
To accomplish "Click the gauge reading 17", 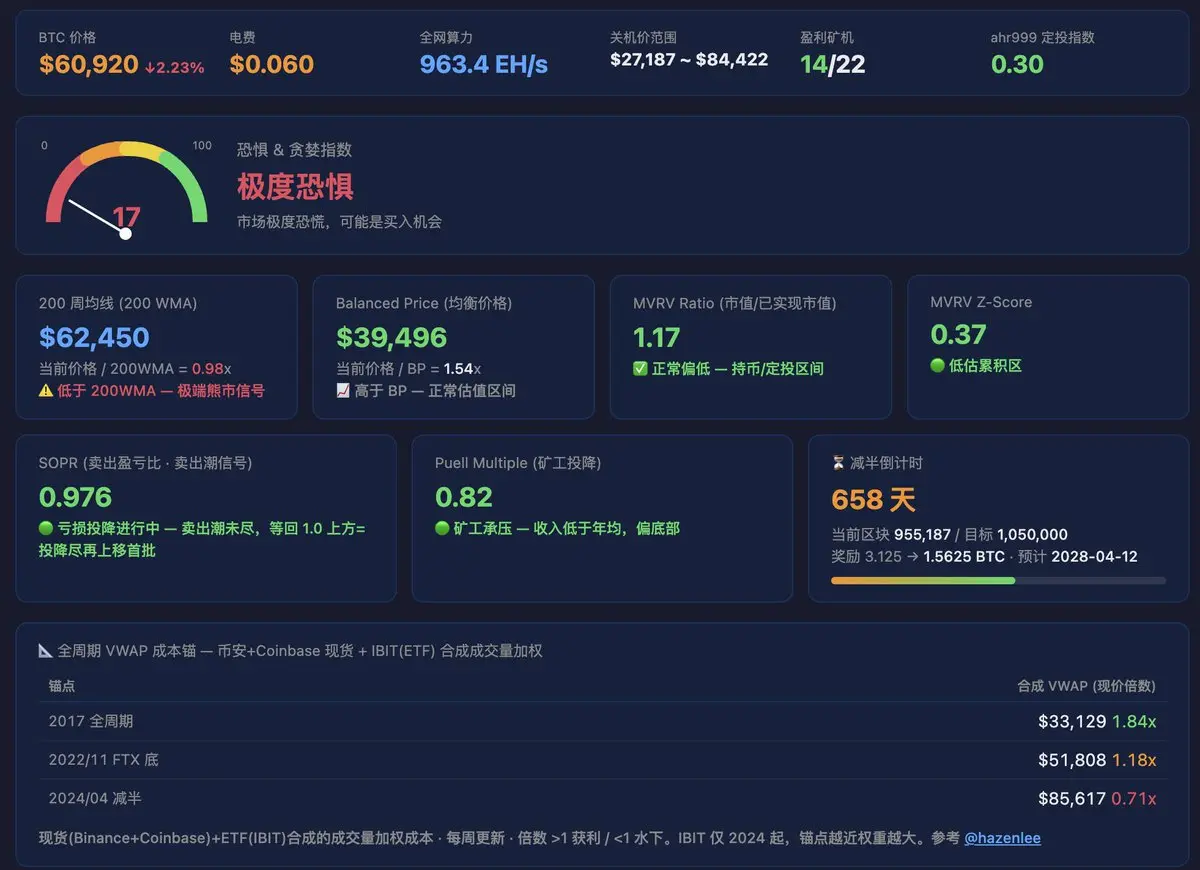I will [x=126, y=217].
